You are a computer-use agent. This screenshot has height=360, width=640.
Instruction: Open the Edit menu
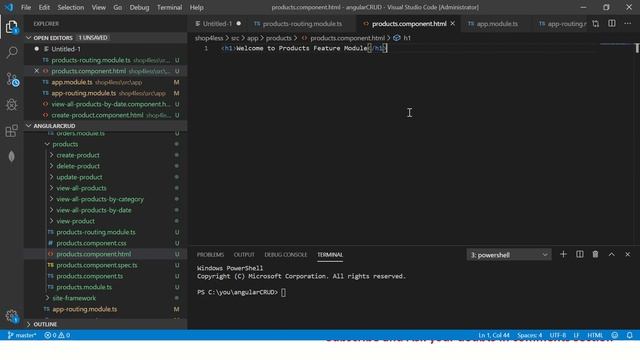pyautogui.click(x=44, y=7)
